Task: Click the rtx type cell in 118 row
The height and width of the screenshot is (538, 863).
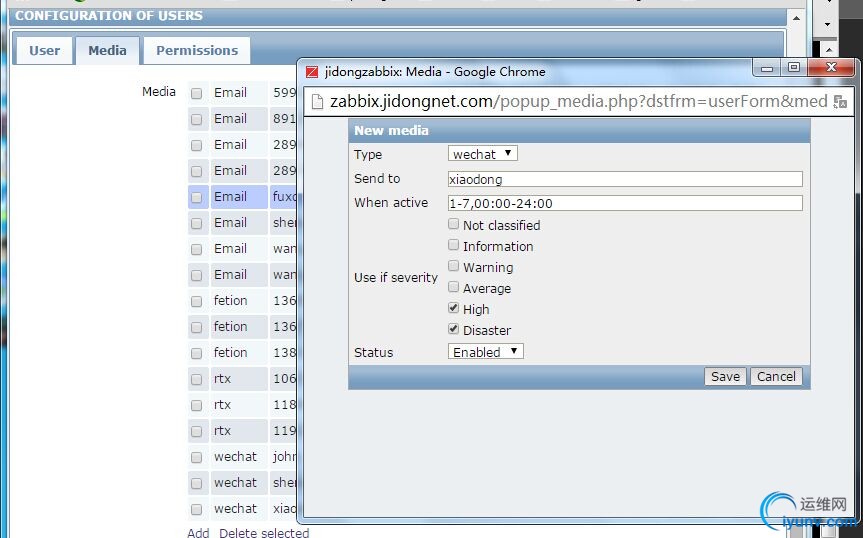Action: pyautogui.click(x=239, y=405)
